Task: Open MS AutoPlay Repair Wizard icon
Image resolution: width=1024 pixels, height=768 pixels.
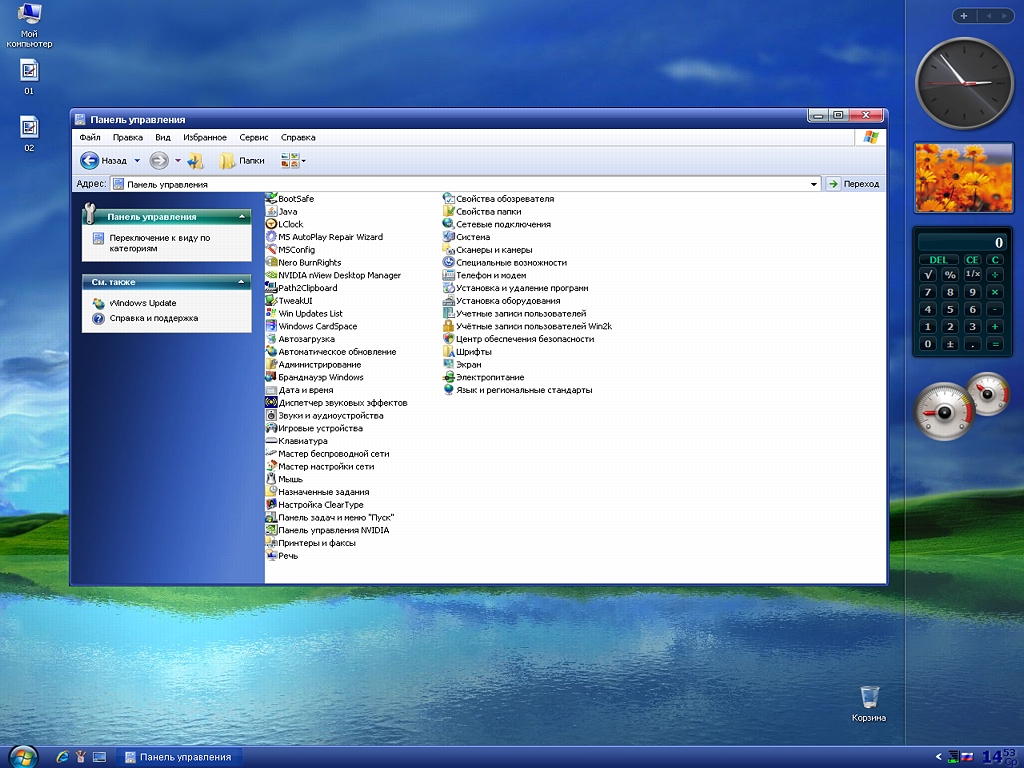Action: 272,237
